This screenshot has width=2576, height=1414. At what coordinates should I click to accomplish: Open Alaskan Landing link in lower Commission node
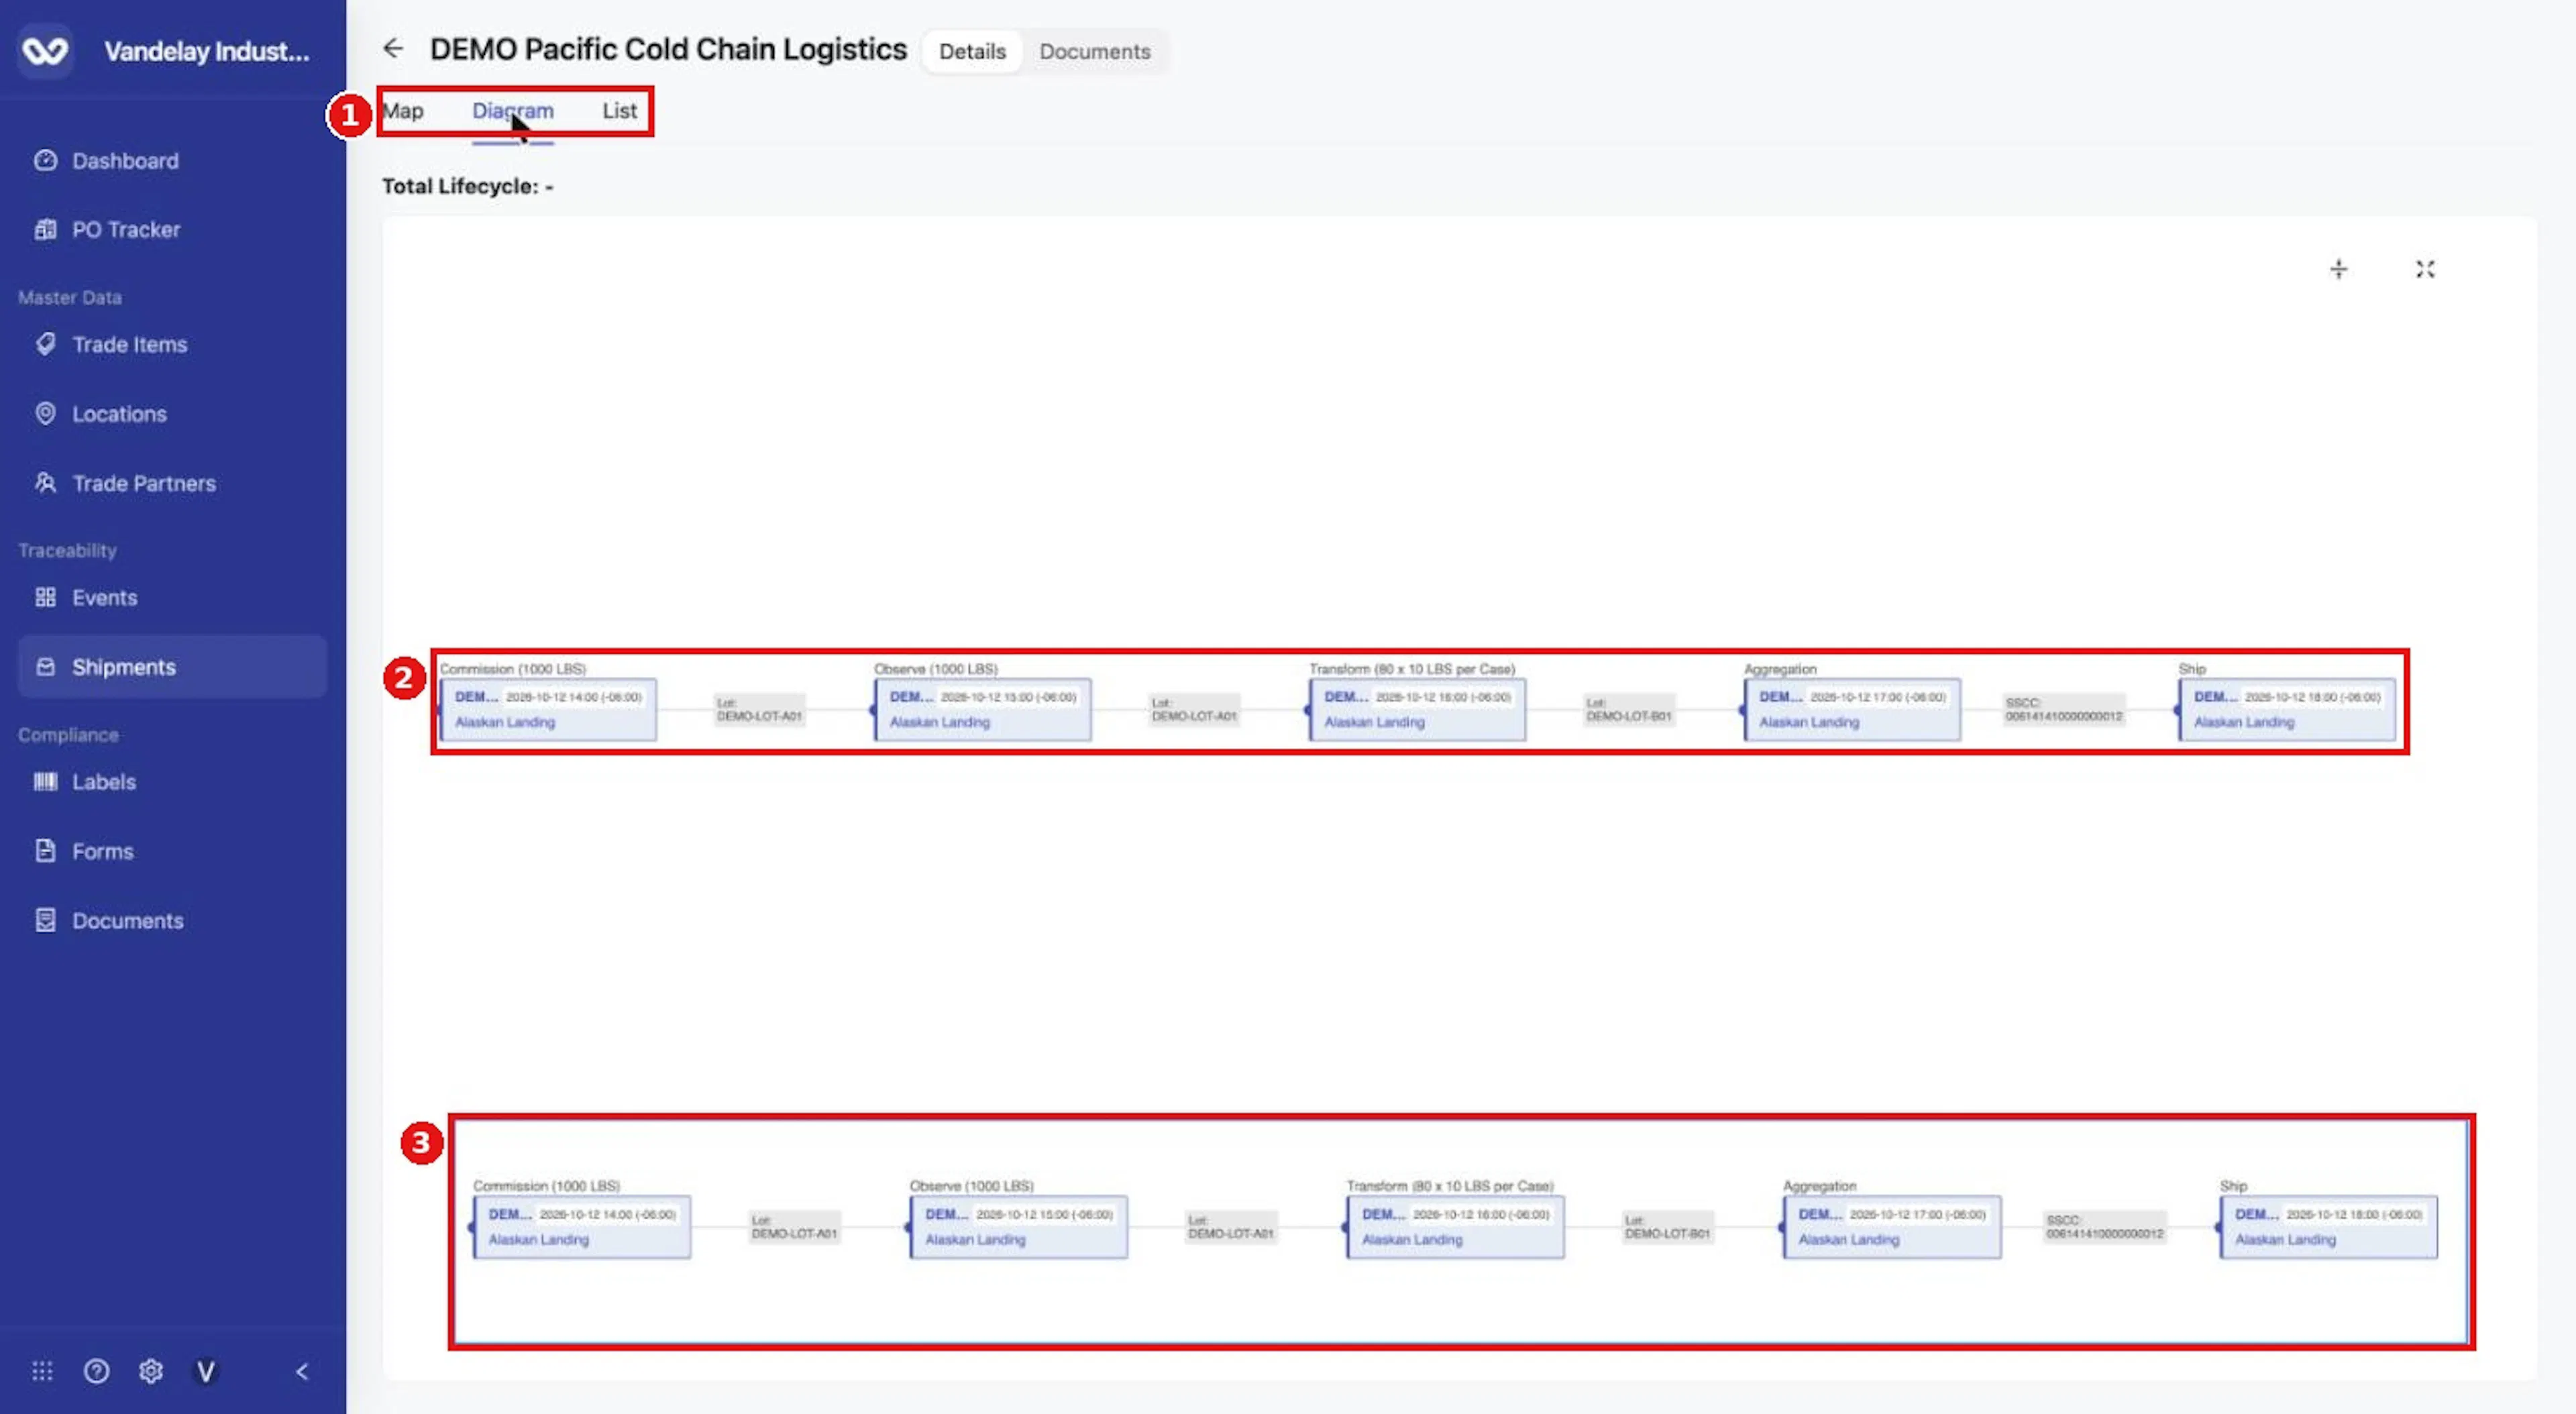[x=538, y=1239]
